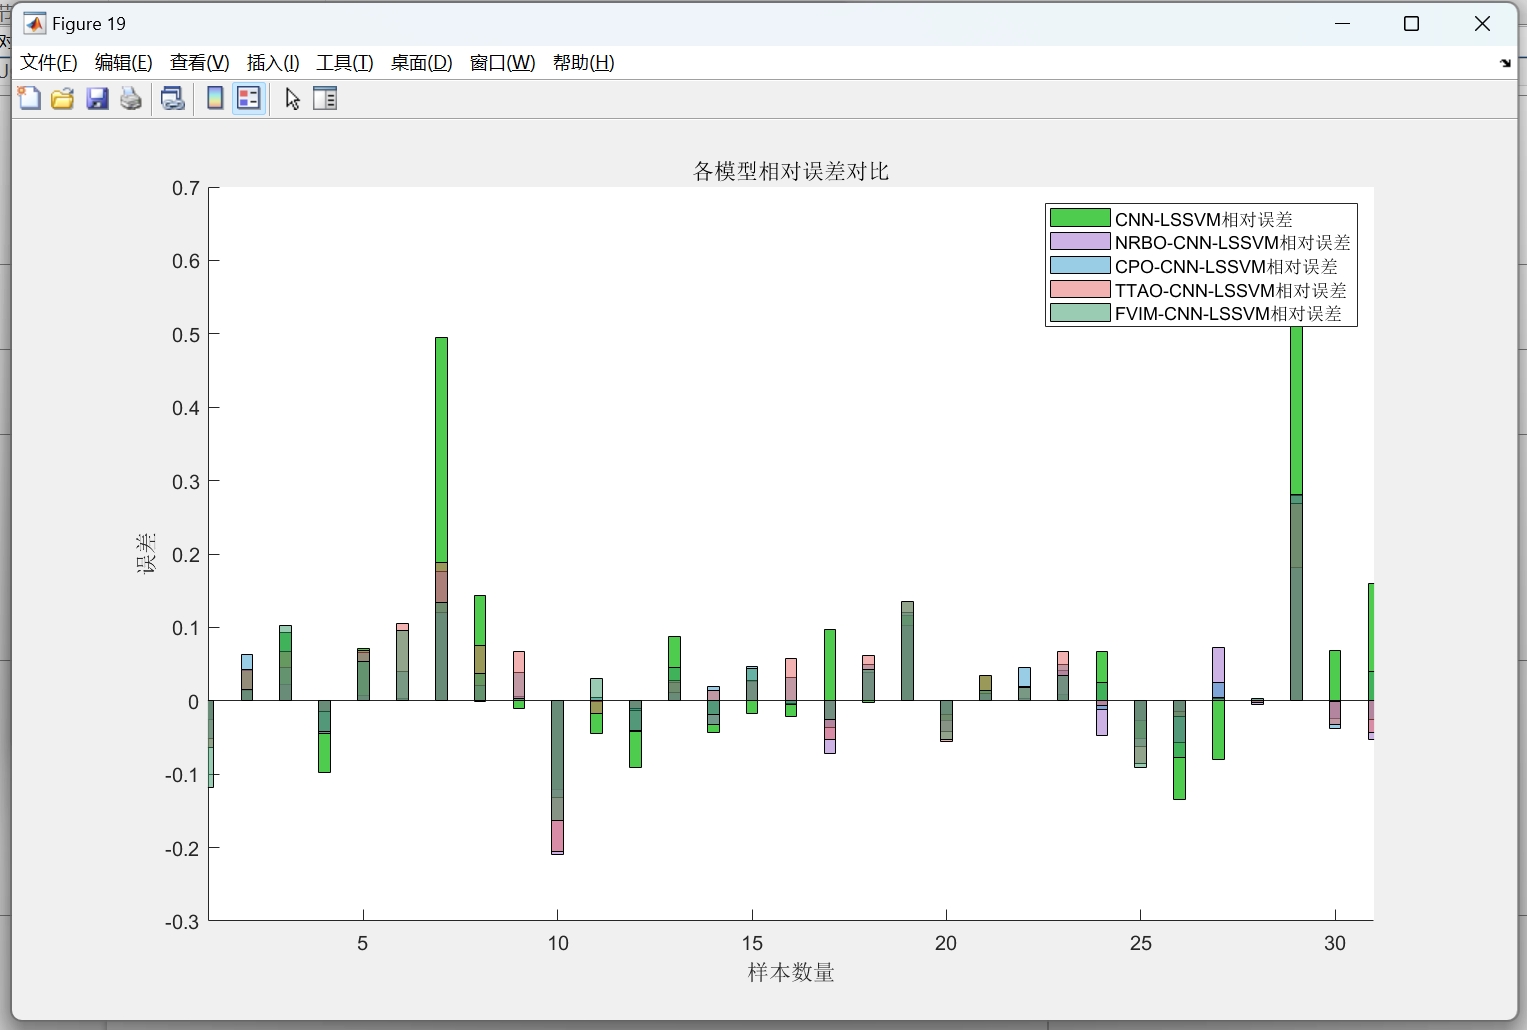Print the current figure
This screenshot has width=1527, height=1030.
(x=131, y=98)
